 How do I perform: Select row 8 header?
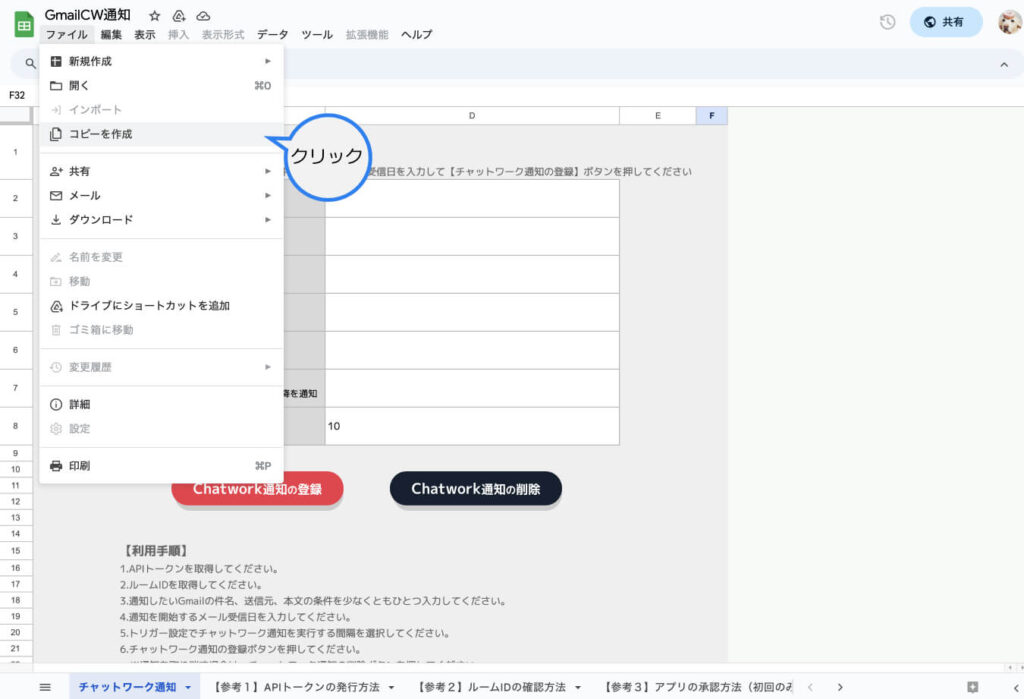(x=16, y=426)
